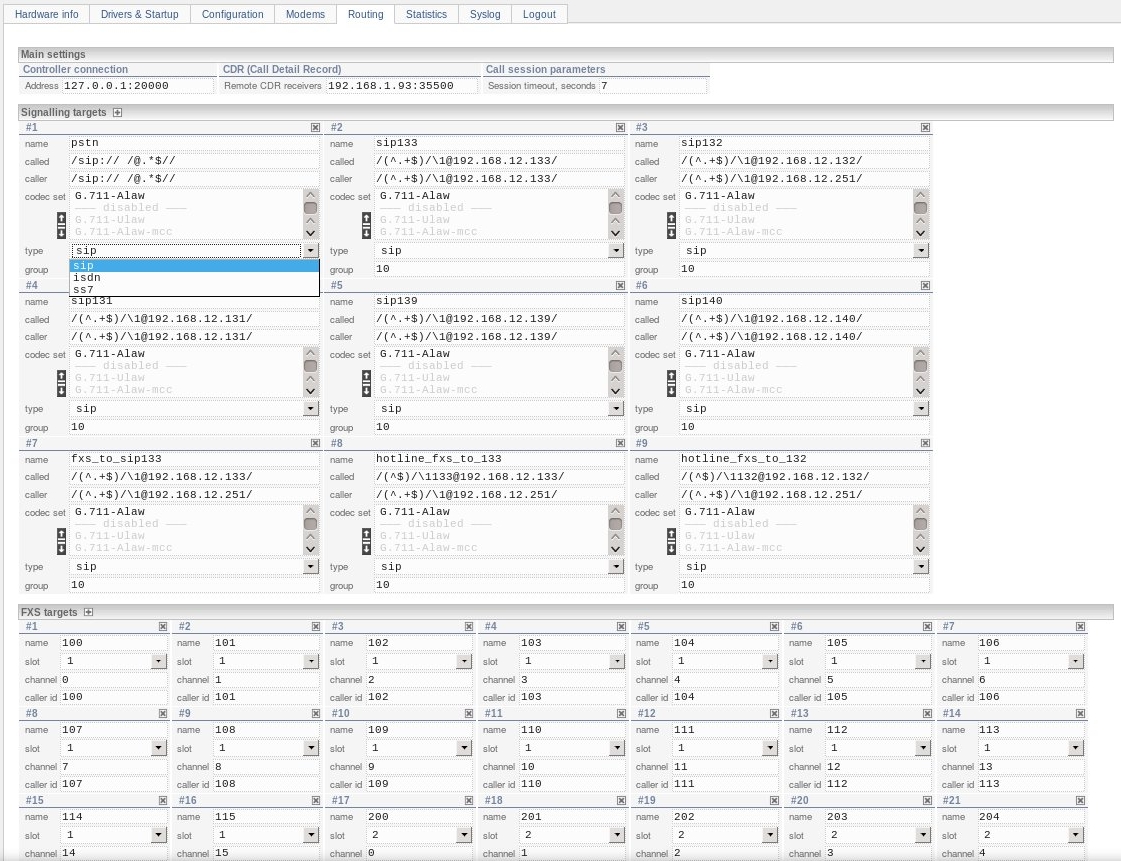Go to the Configuration tab
This screenshot has width=1121, height=861.
point(232,14)
